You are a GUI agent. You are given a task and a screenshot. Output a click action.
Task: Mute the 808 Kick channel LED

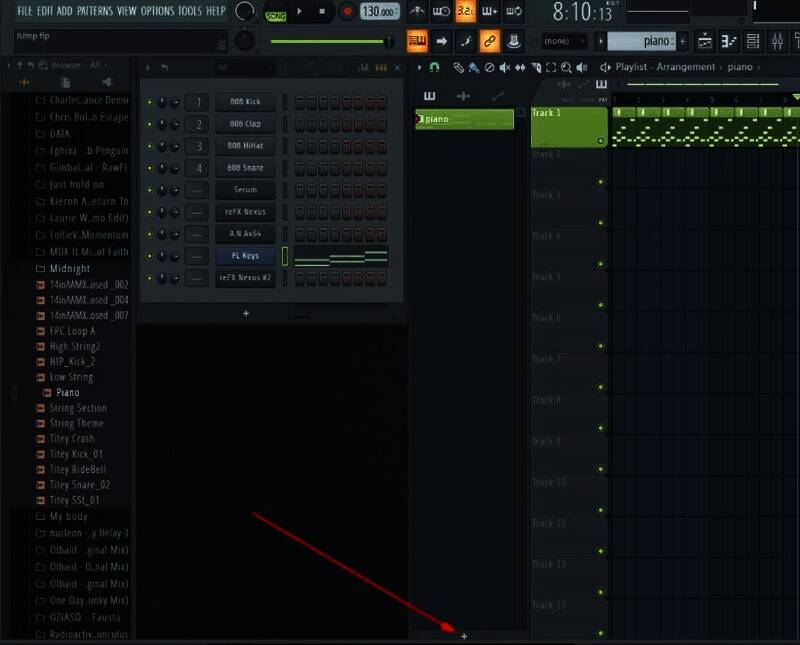[150, 103]
